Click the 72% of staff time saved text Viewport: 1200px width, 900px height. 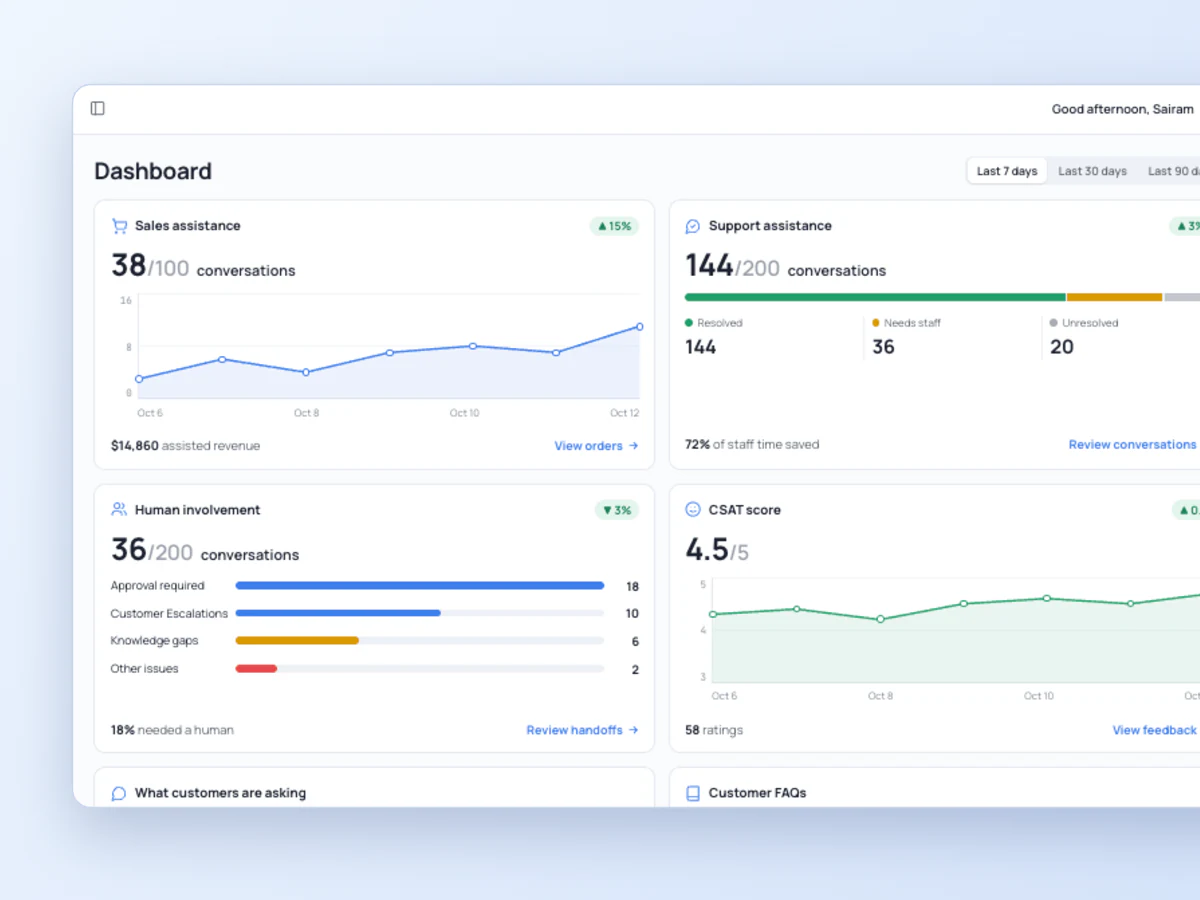[752, 444]
